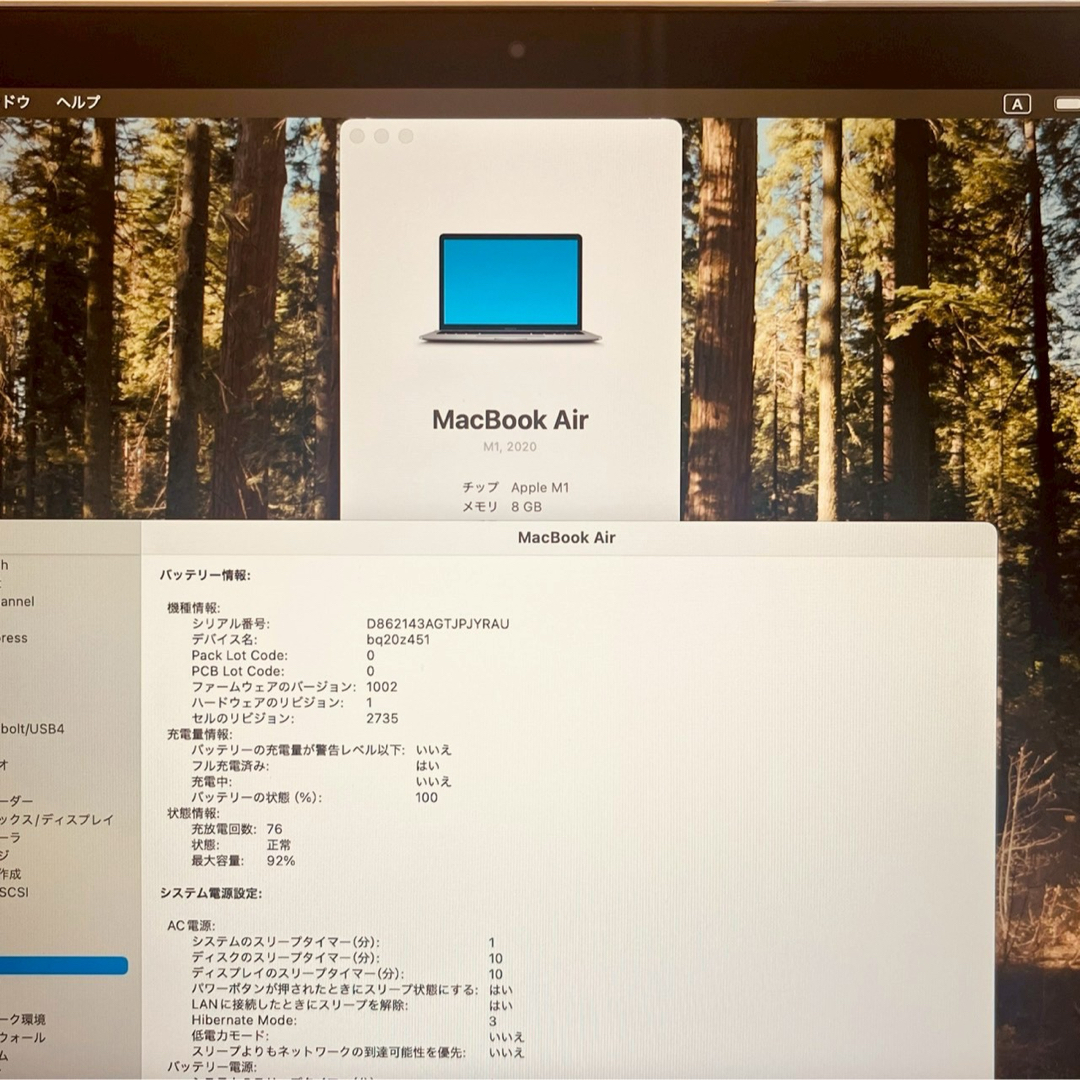Select the firmware version value "1002"

382,687
